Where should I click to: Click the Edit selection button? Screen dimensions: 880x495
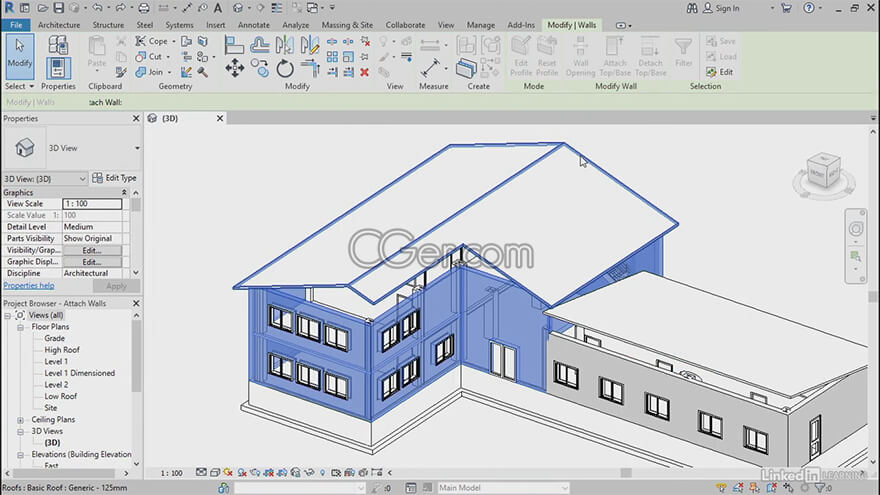720,72
